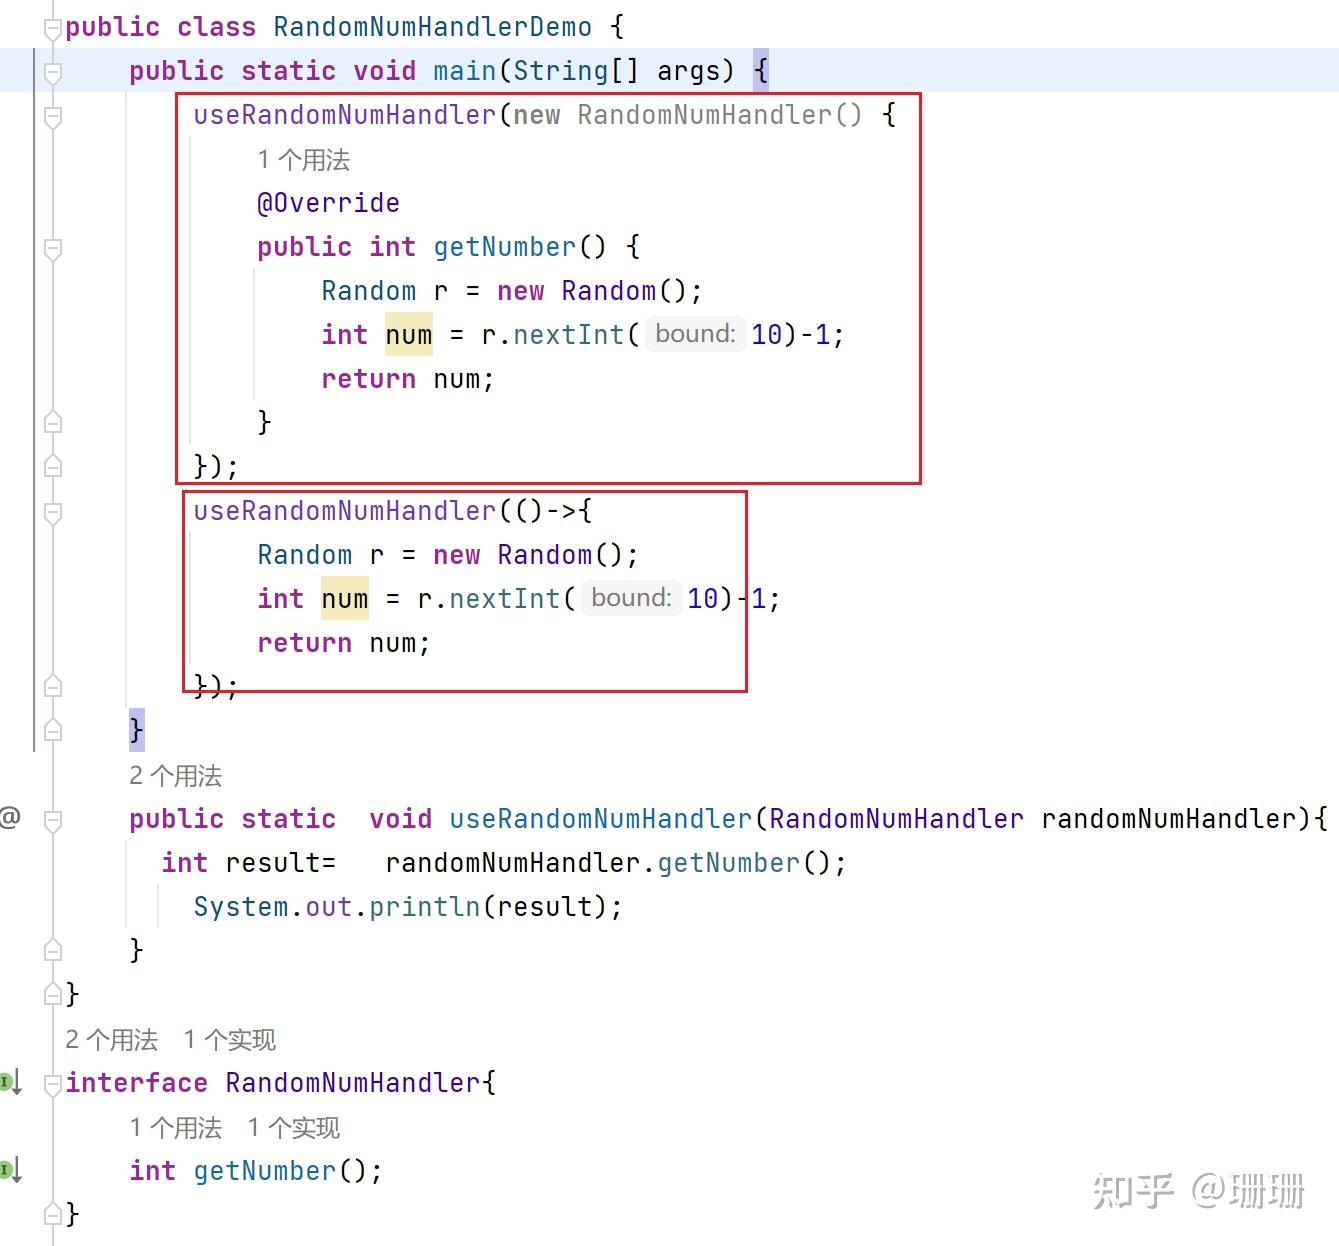The image size is (1339, 1246).
Task: Click the fold end marker after main's closing brace
Action: tap(53, 730)
